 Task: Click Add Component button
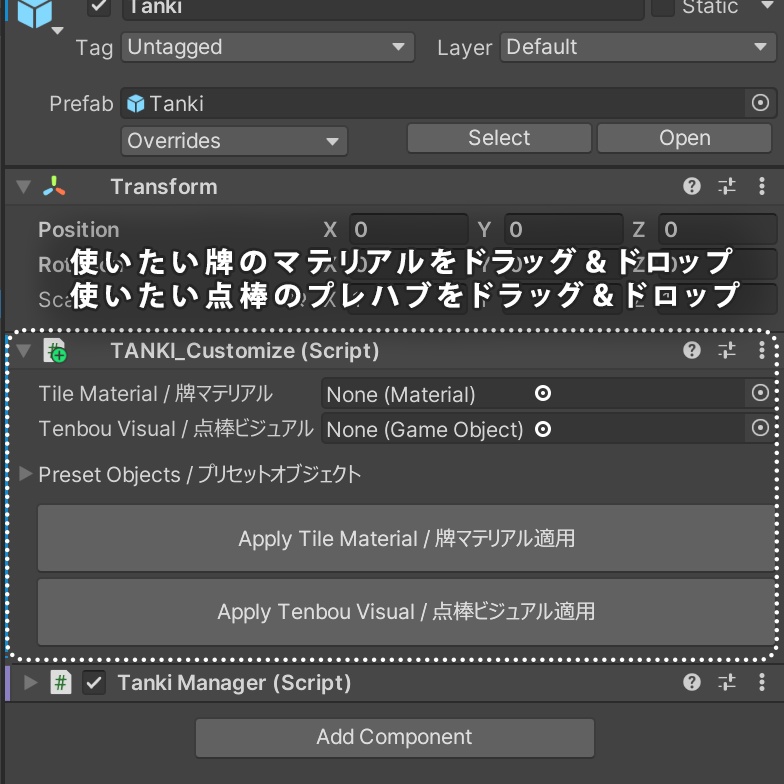coord(394,738)
